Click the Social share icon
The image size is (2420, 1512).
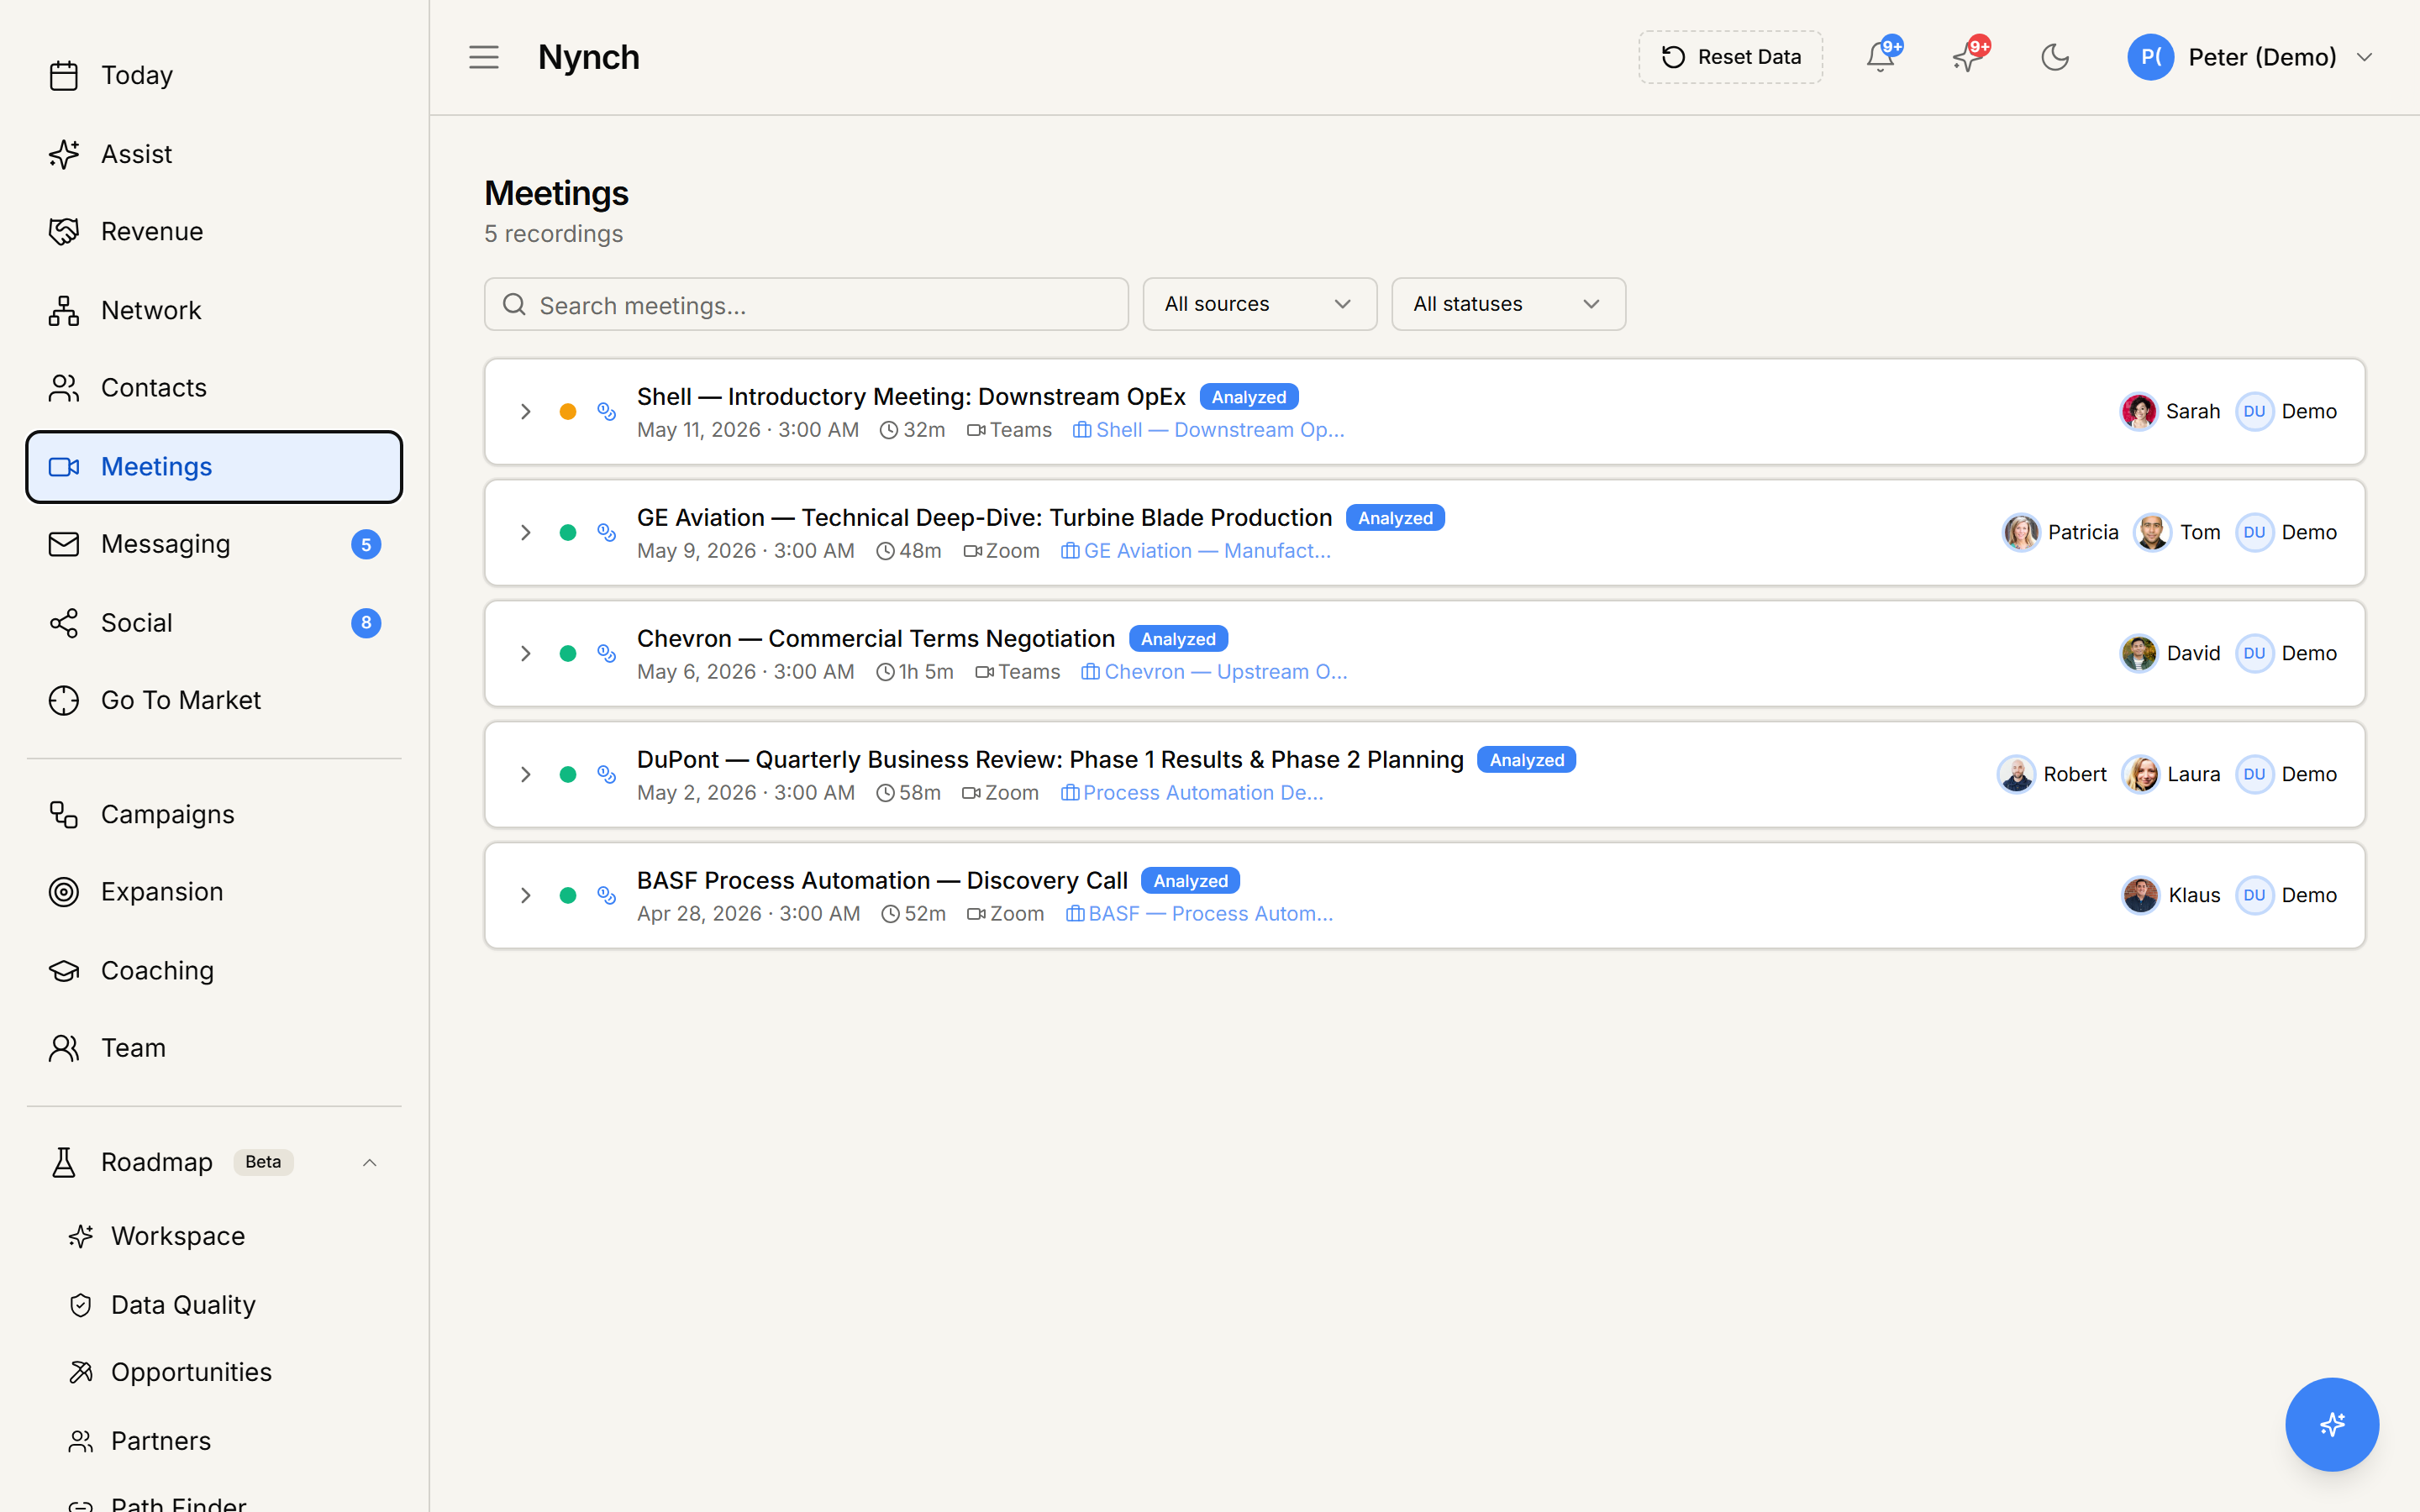(x=64, y=623)
